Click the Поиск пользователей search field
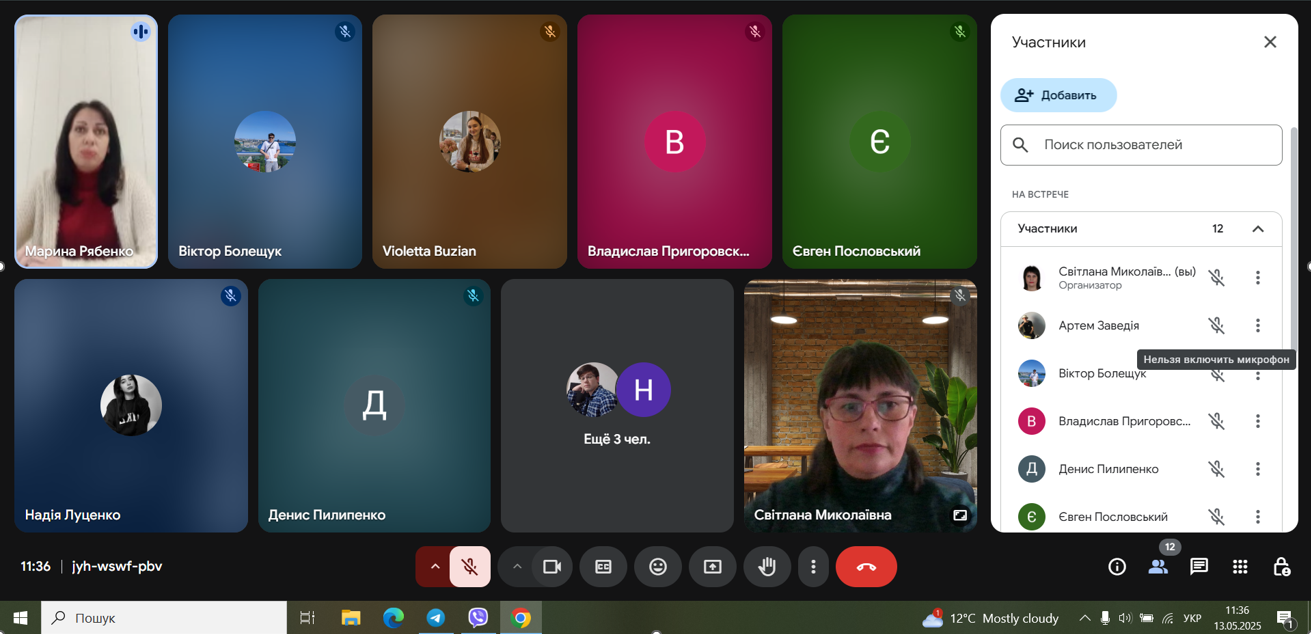The width and height of the screenshot is (1311, 634). [x=1141, y=145]
